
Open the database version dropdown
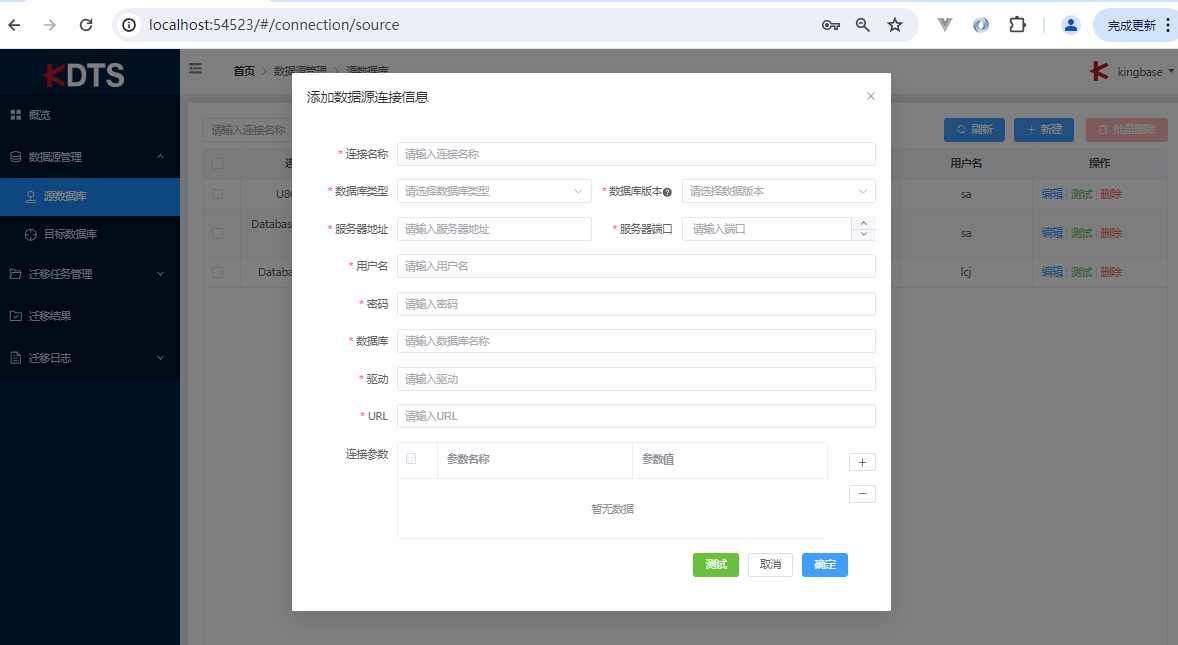coord(778,191)
